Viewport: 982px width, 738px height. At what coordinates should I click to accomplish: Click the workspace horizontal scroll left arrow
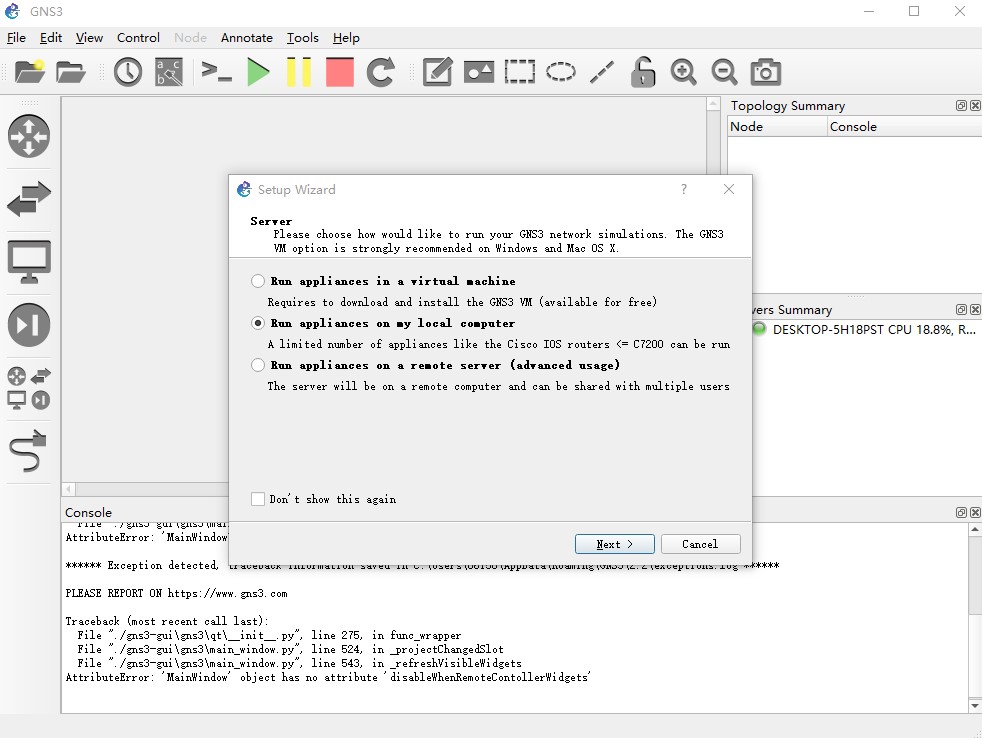click(69, 489)
